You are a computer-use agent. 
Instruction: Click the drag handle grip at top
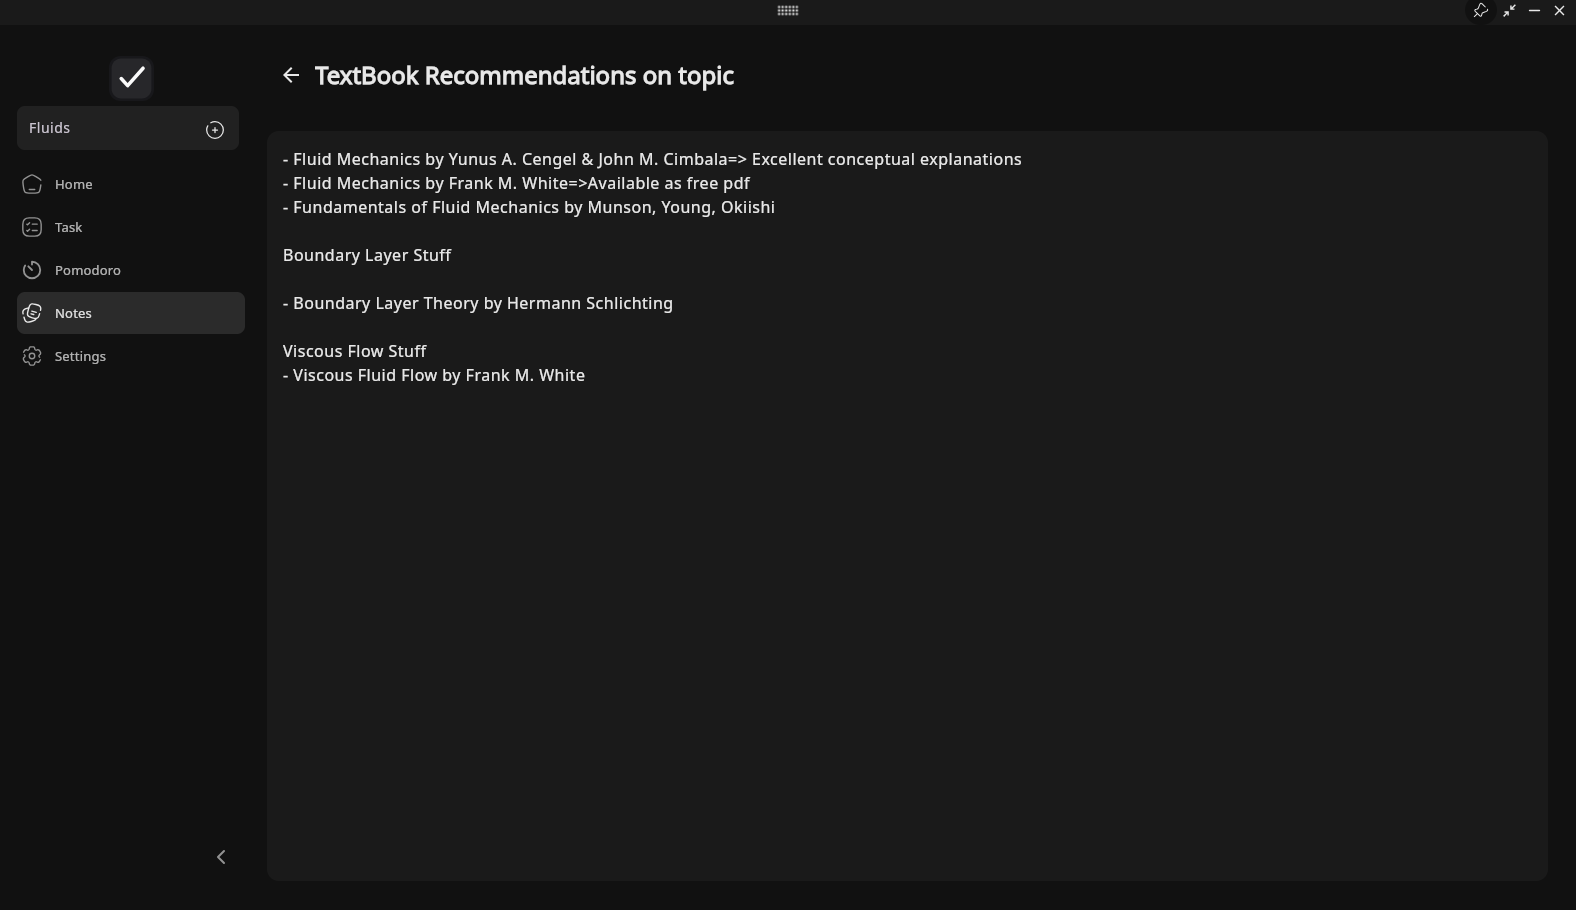(788, 10)
